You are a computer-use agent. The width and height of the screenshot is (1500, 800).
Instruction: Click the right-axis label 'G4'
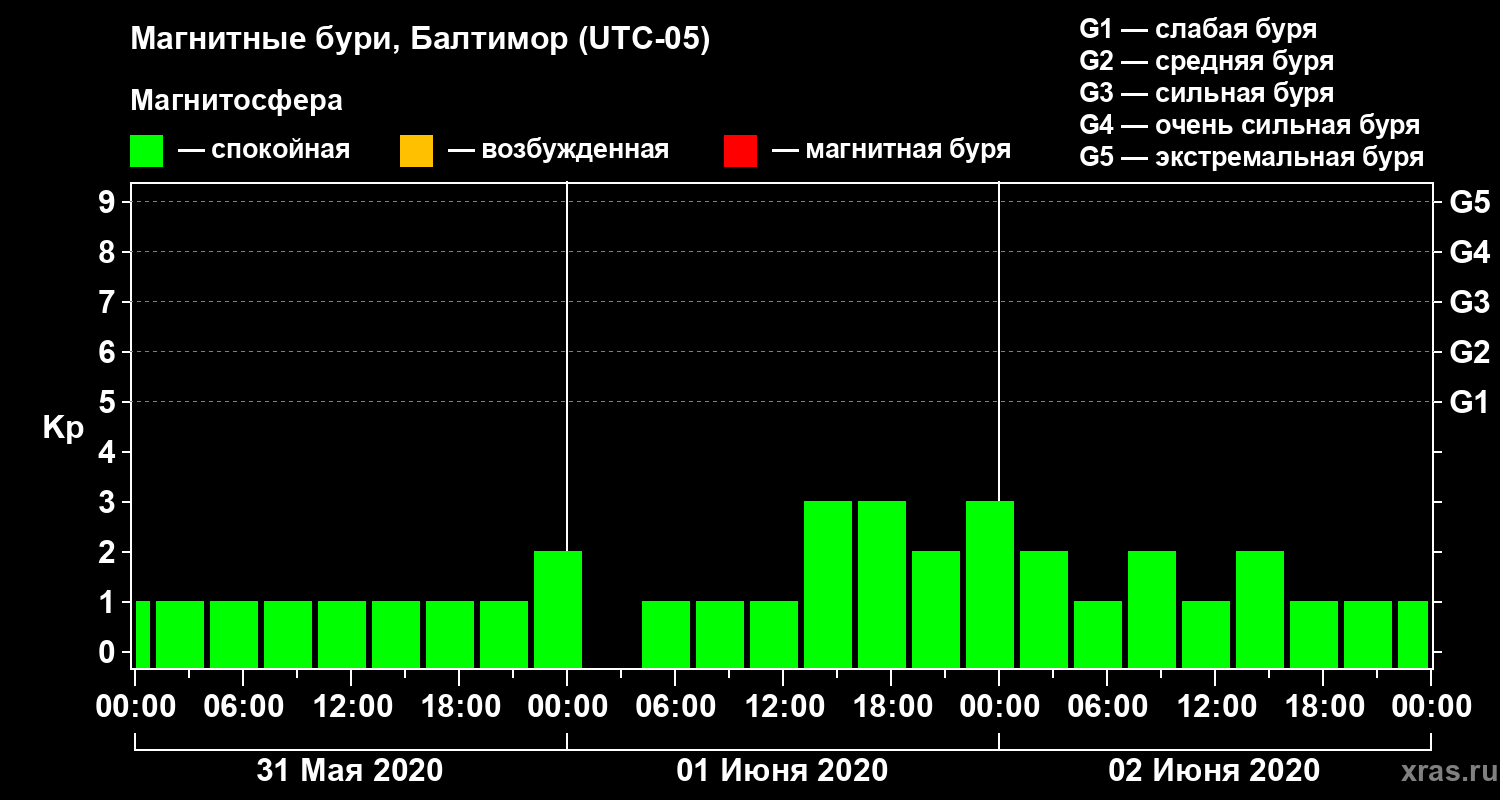pos(1469,252)
